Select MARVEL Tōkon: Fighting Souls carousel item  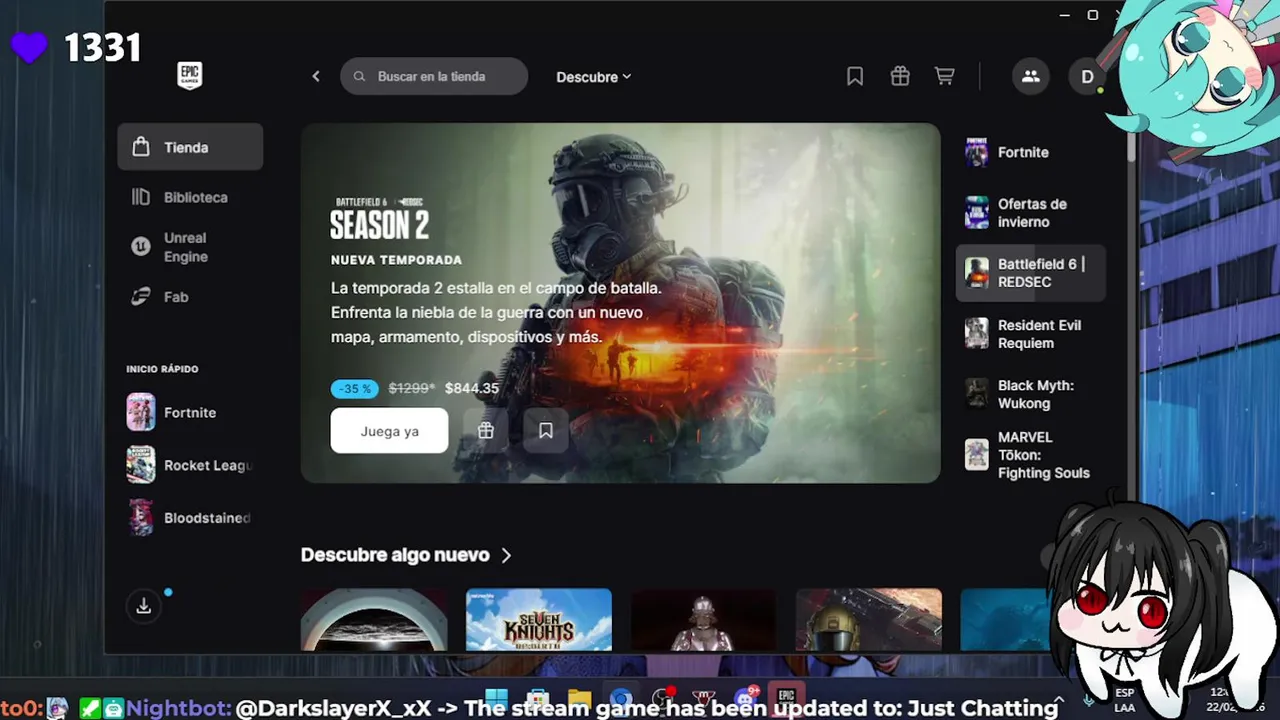1030,455
